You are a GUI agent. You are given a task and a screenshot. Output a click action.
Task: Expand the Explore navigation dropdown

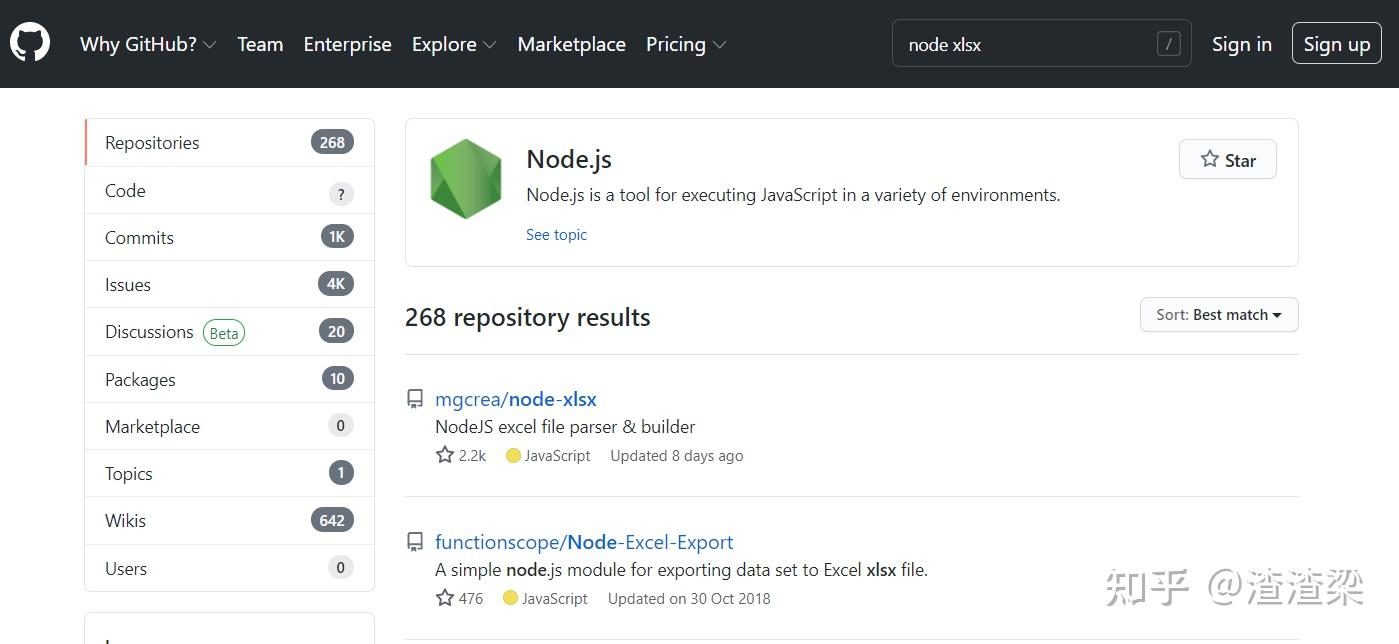(452, 44)
